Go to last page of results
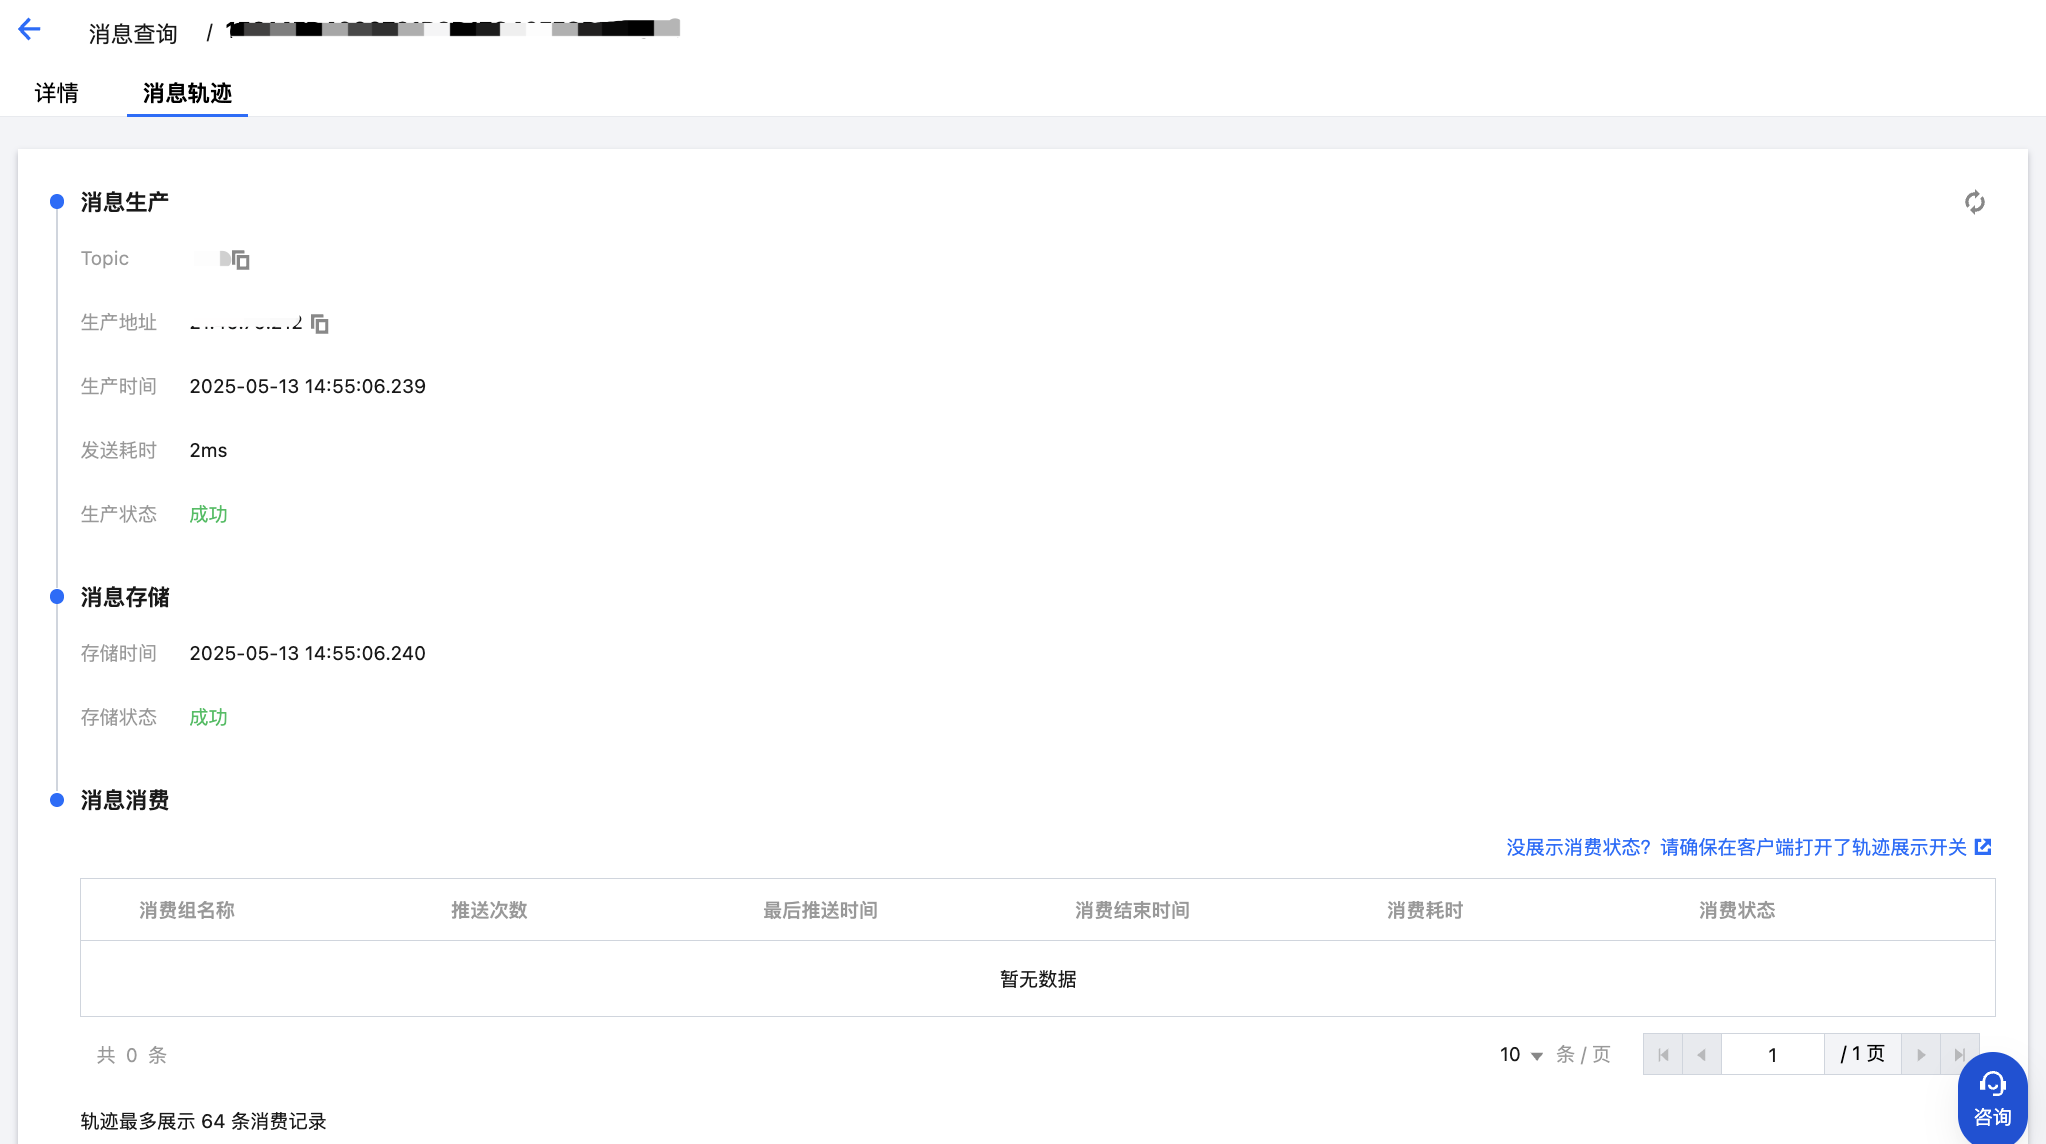This screenshot has width=2046, height=1144. coord(1958,1055)
